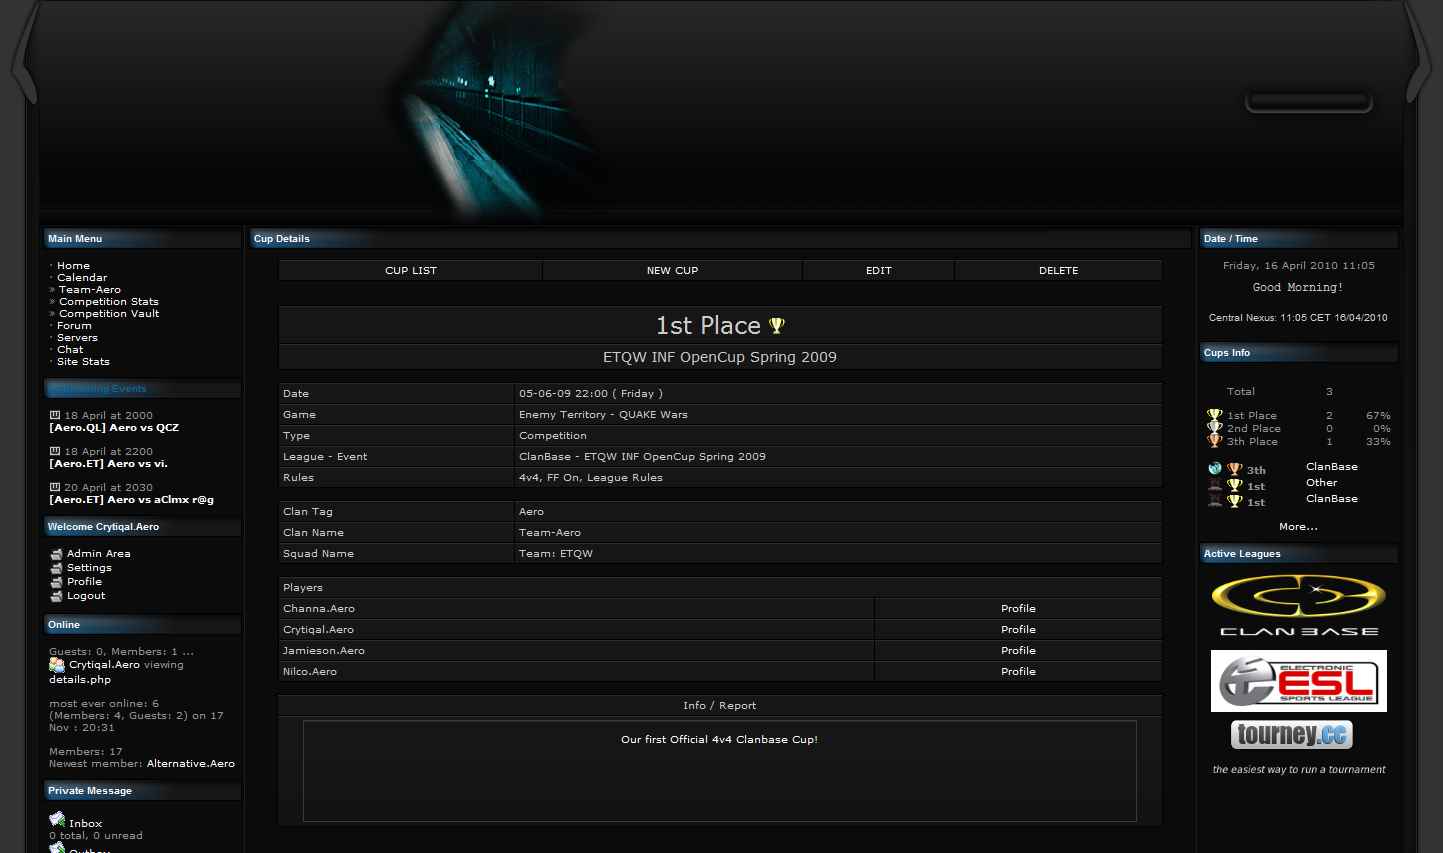Screen dimensions: 1443x853
Task: Open the ClanBase league logo
Action: [x=1298, y=606]
